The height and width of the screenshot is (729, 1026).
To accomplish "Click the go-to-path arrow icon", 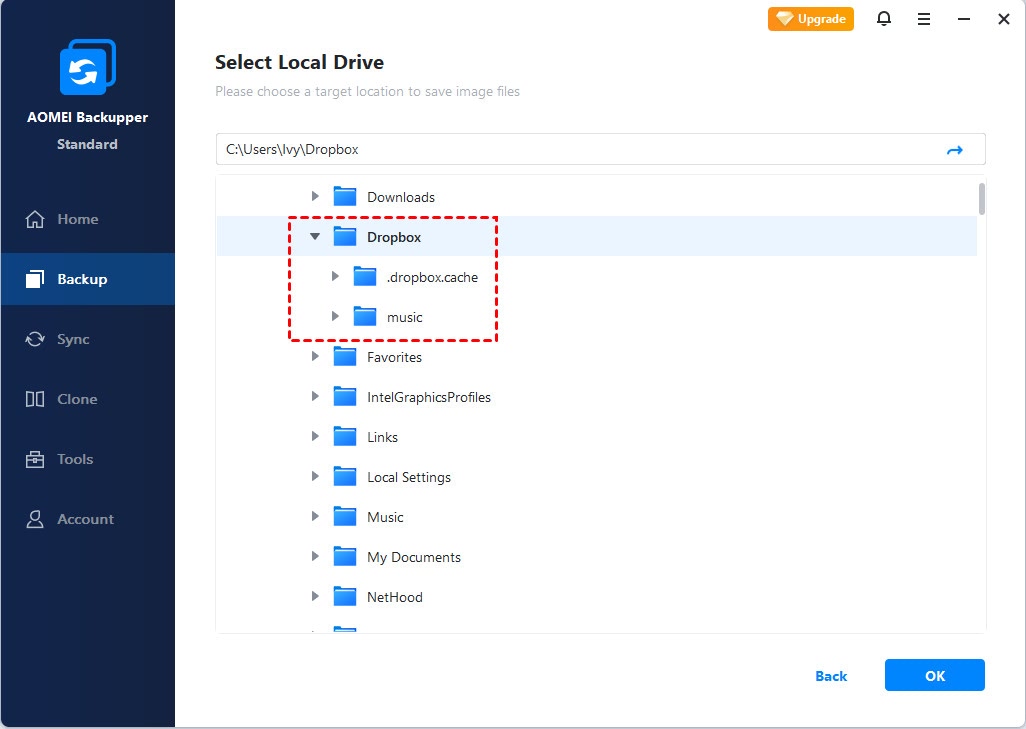I will pos(955,150).
